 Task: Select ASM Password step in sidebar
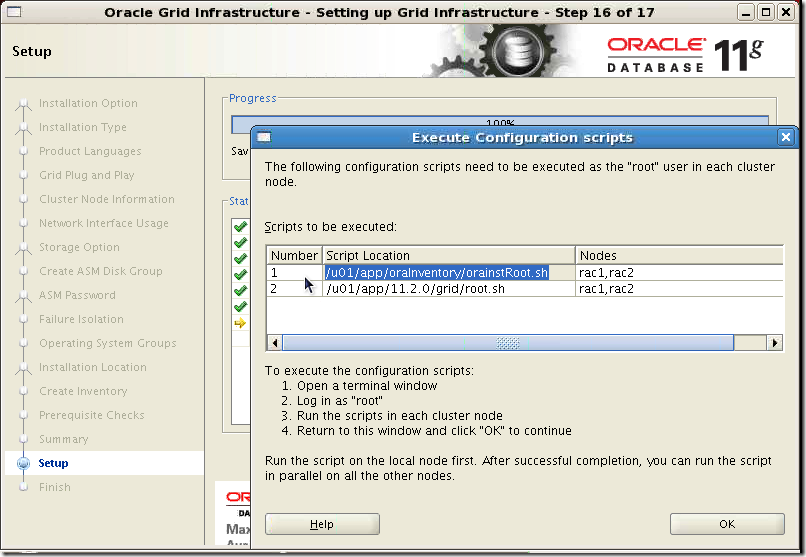click(77, 295)
